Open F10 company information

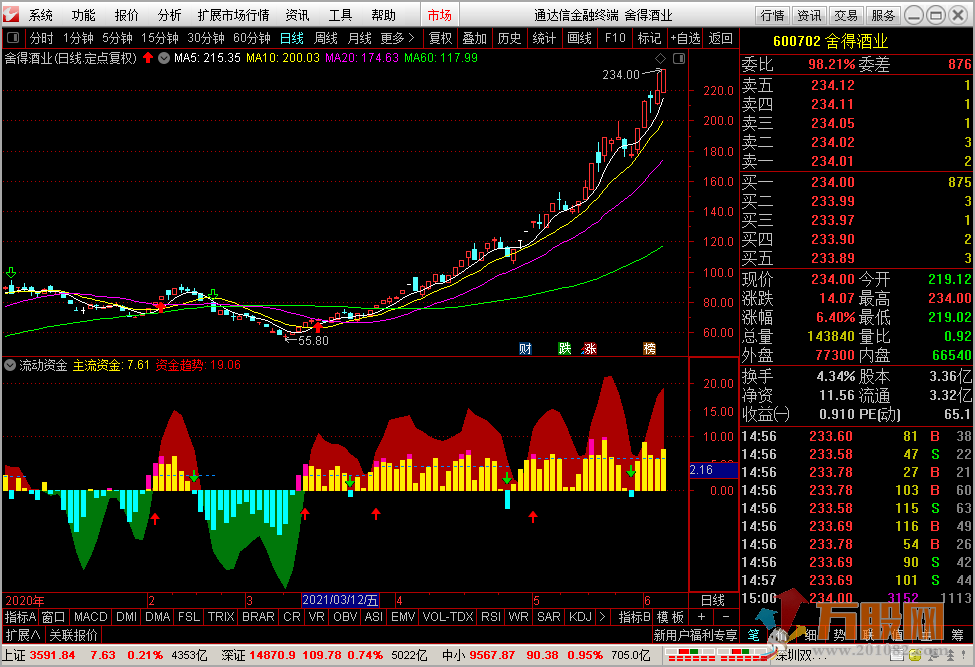click(615, 38)
